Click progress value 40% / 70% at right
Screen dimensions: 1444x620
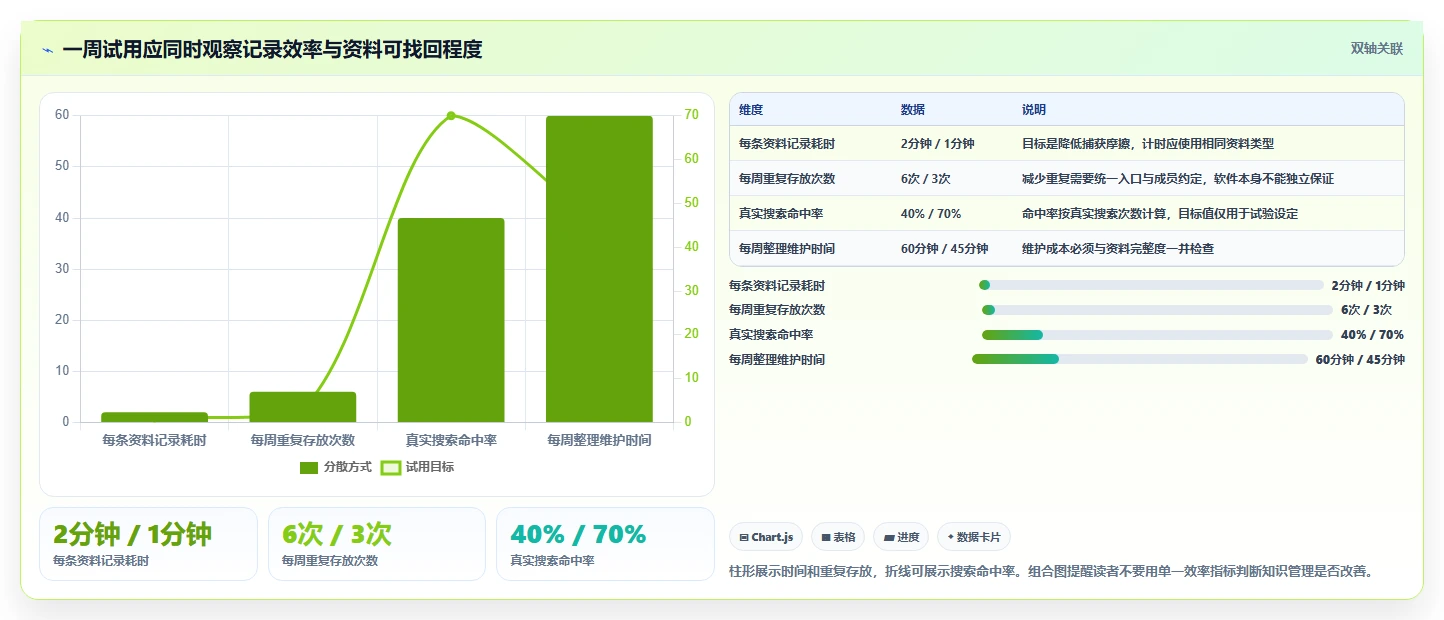pyautogui.click(x=1372, y=335)
